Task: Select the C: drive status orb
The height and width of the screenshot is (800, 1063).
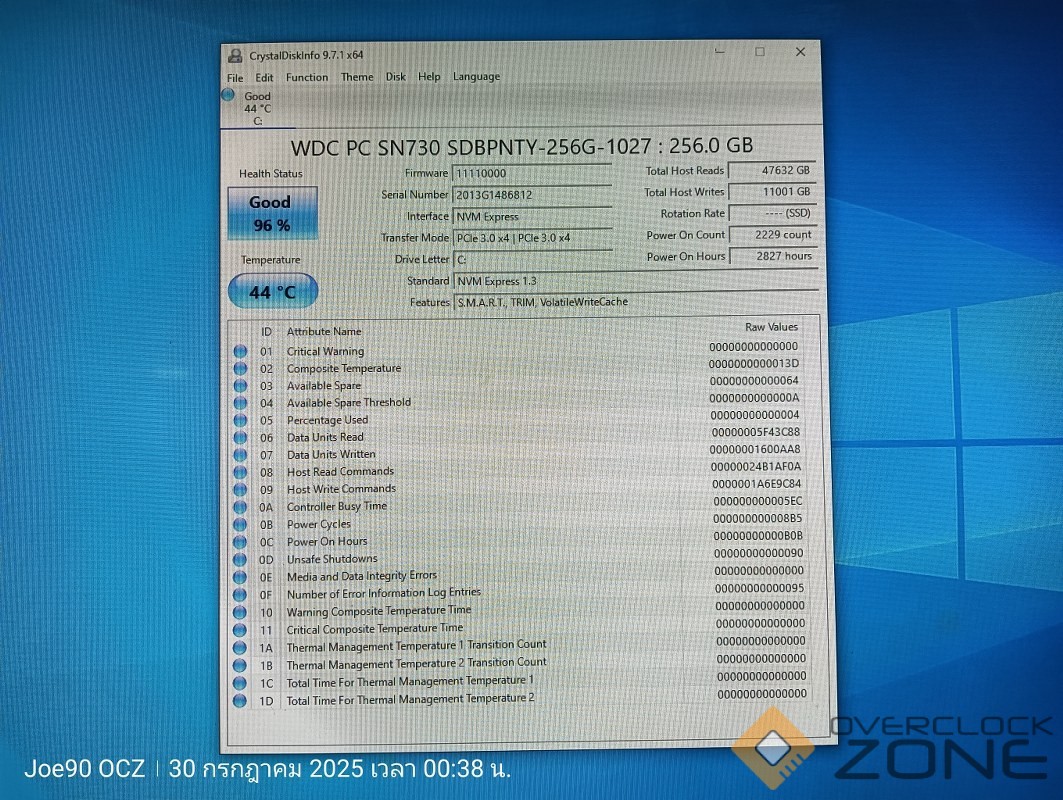Action: 228,95
